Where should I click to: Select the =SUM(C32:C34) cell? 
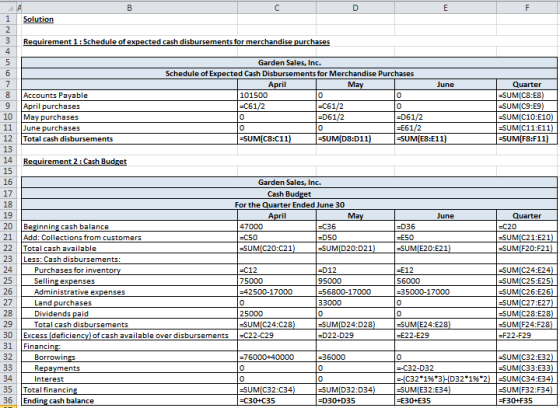[x=277, y=390]
